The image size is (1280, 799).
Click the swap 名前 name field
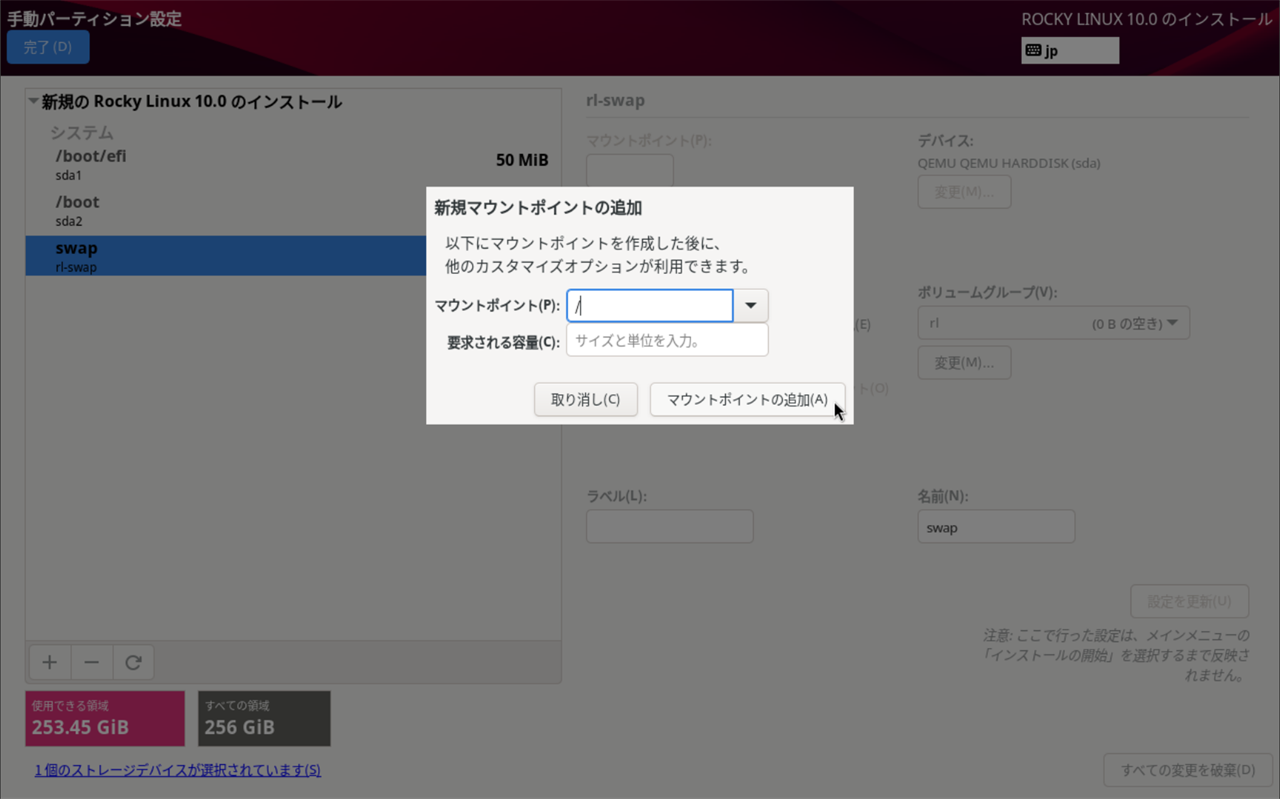click(996, 526)
